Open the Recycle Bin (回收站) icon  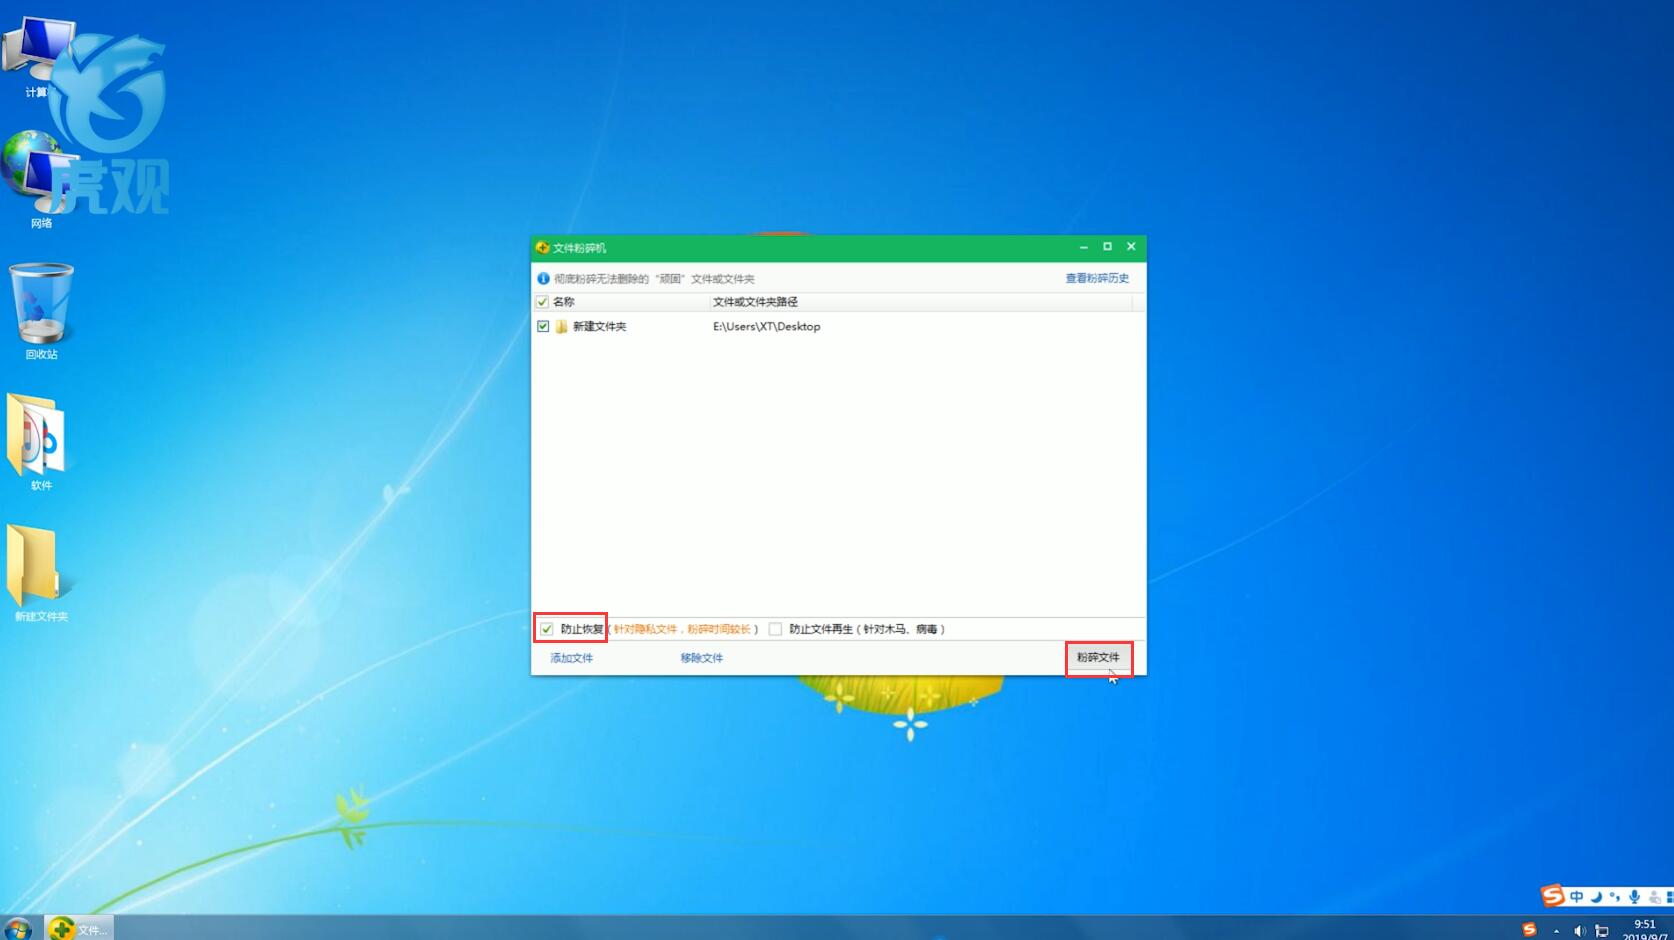point(41,310)
